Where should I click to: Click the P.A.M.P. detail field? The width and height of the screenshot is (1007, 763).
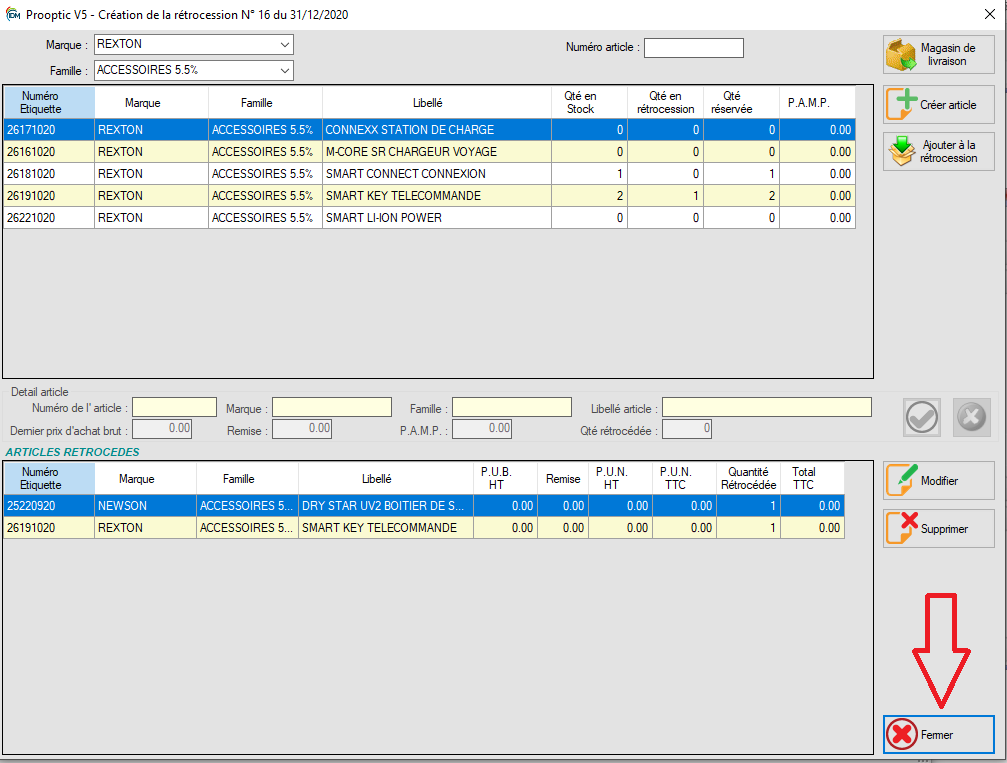(482, 428)
